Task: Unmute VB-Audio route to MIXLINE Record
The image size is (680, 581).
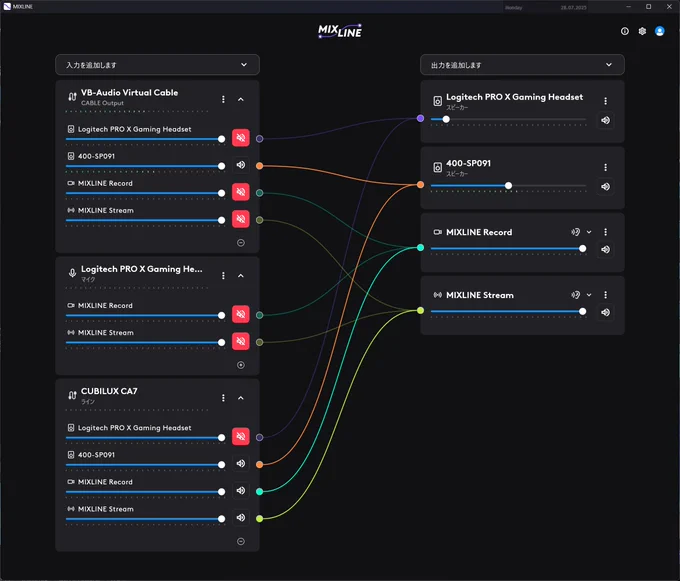Action: [x=241, y=192]
